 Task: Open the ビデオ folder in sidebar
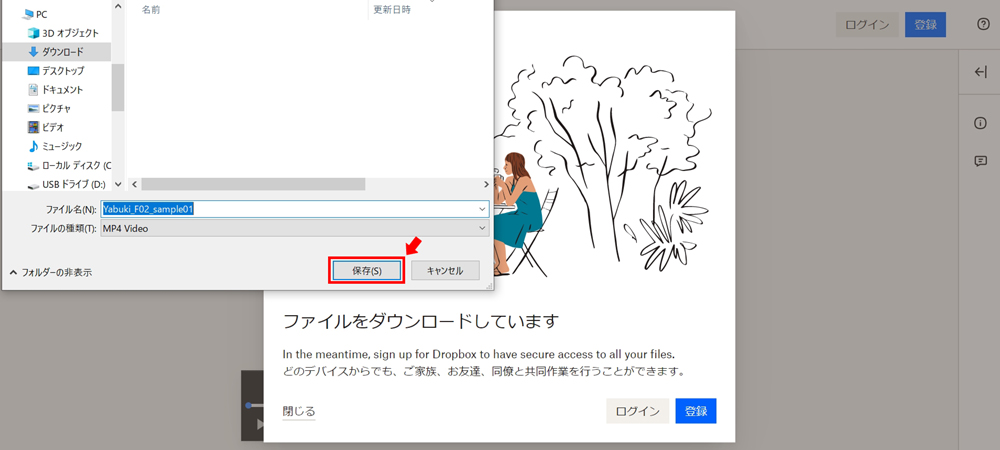(45, 127)
